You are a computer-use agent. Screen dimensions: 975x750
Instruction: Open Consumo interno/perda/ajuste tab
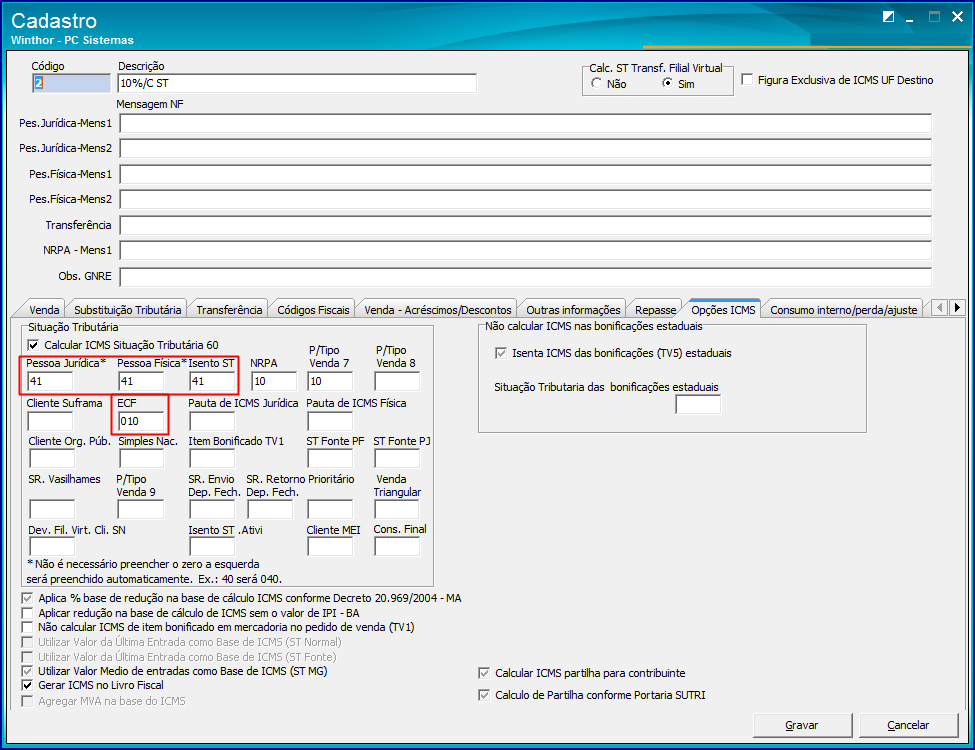843,309
